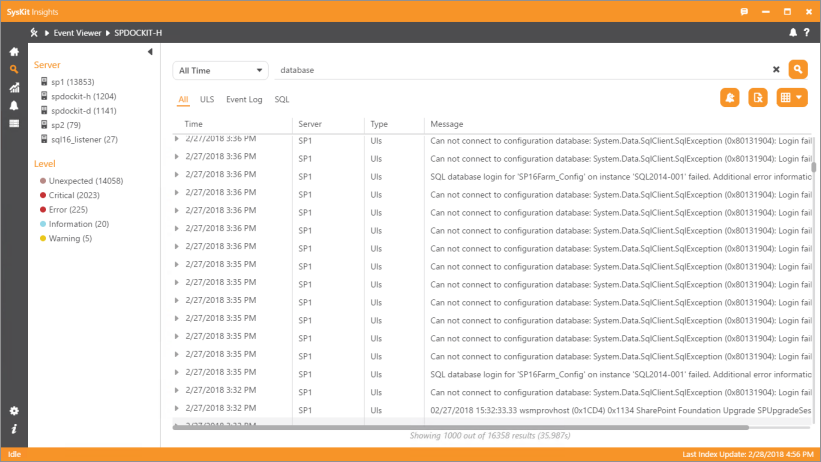Sort by the Time column header
This screenshot has height=462, width=821.
click(x=193, y=124)
